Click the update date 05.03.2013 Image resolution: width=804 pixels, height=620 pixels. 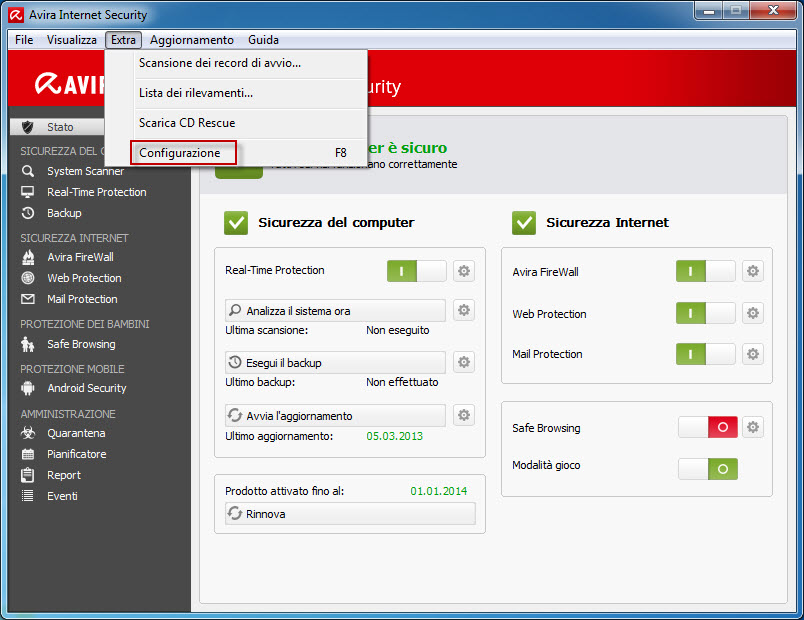pyautogui.click(x=395, y=436)
